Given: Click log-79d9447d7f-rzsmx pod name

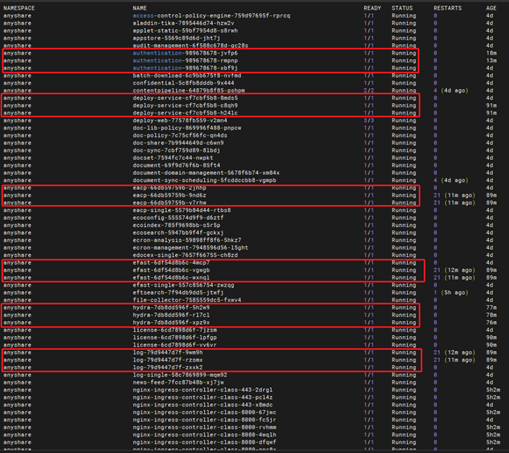Looking at the screenshot, I should click(x=168, y=360).
